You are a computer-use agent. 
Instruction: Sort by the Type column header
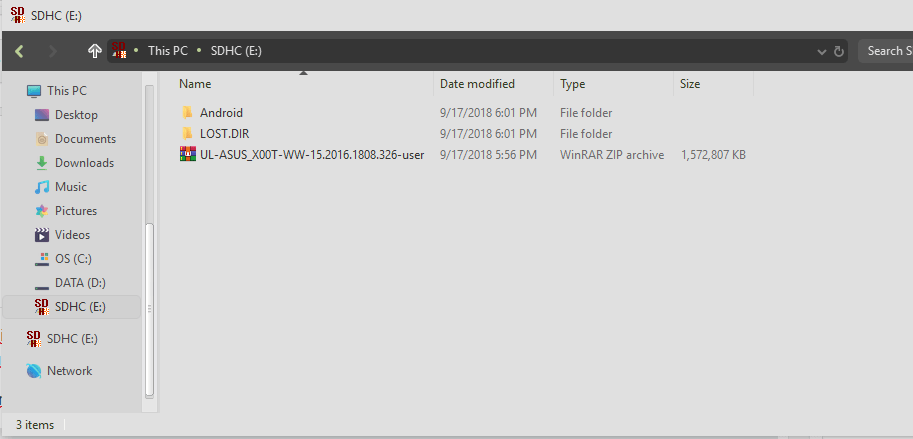(573, 84)
